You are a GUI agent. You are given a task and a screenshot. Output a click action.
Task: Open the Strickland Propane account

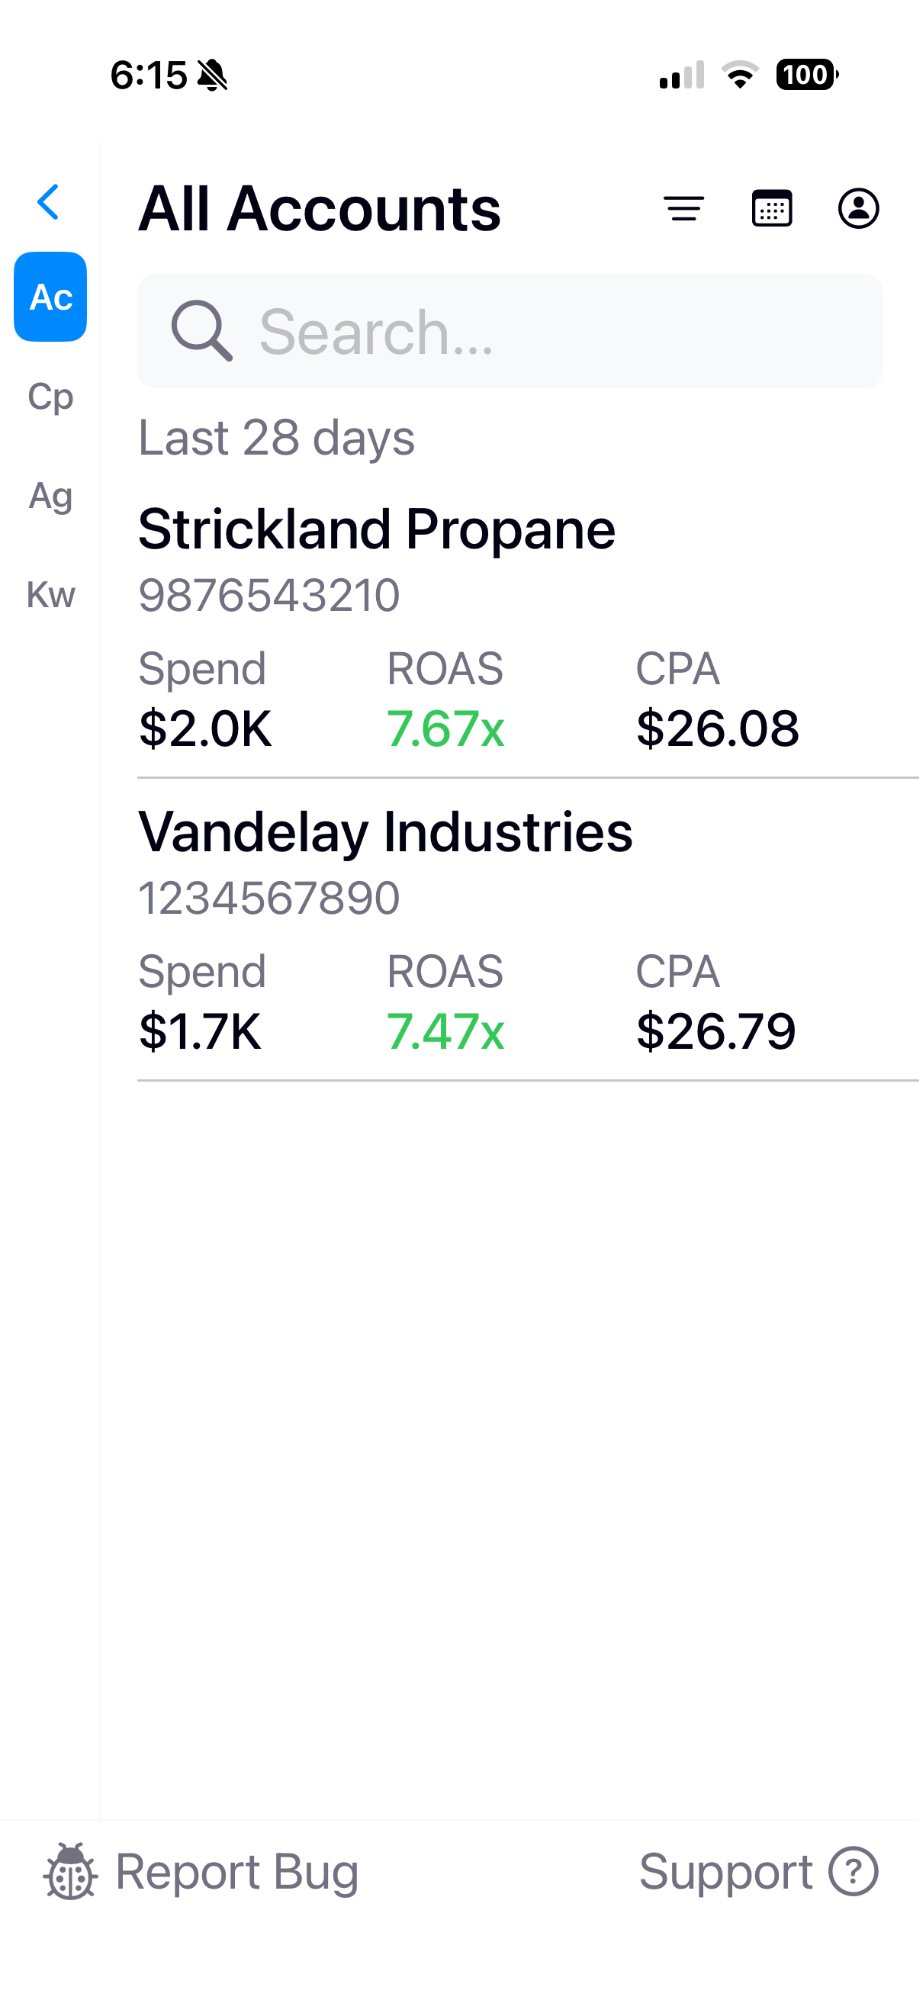tap(377, 530)
